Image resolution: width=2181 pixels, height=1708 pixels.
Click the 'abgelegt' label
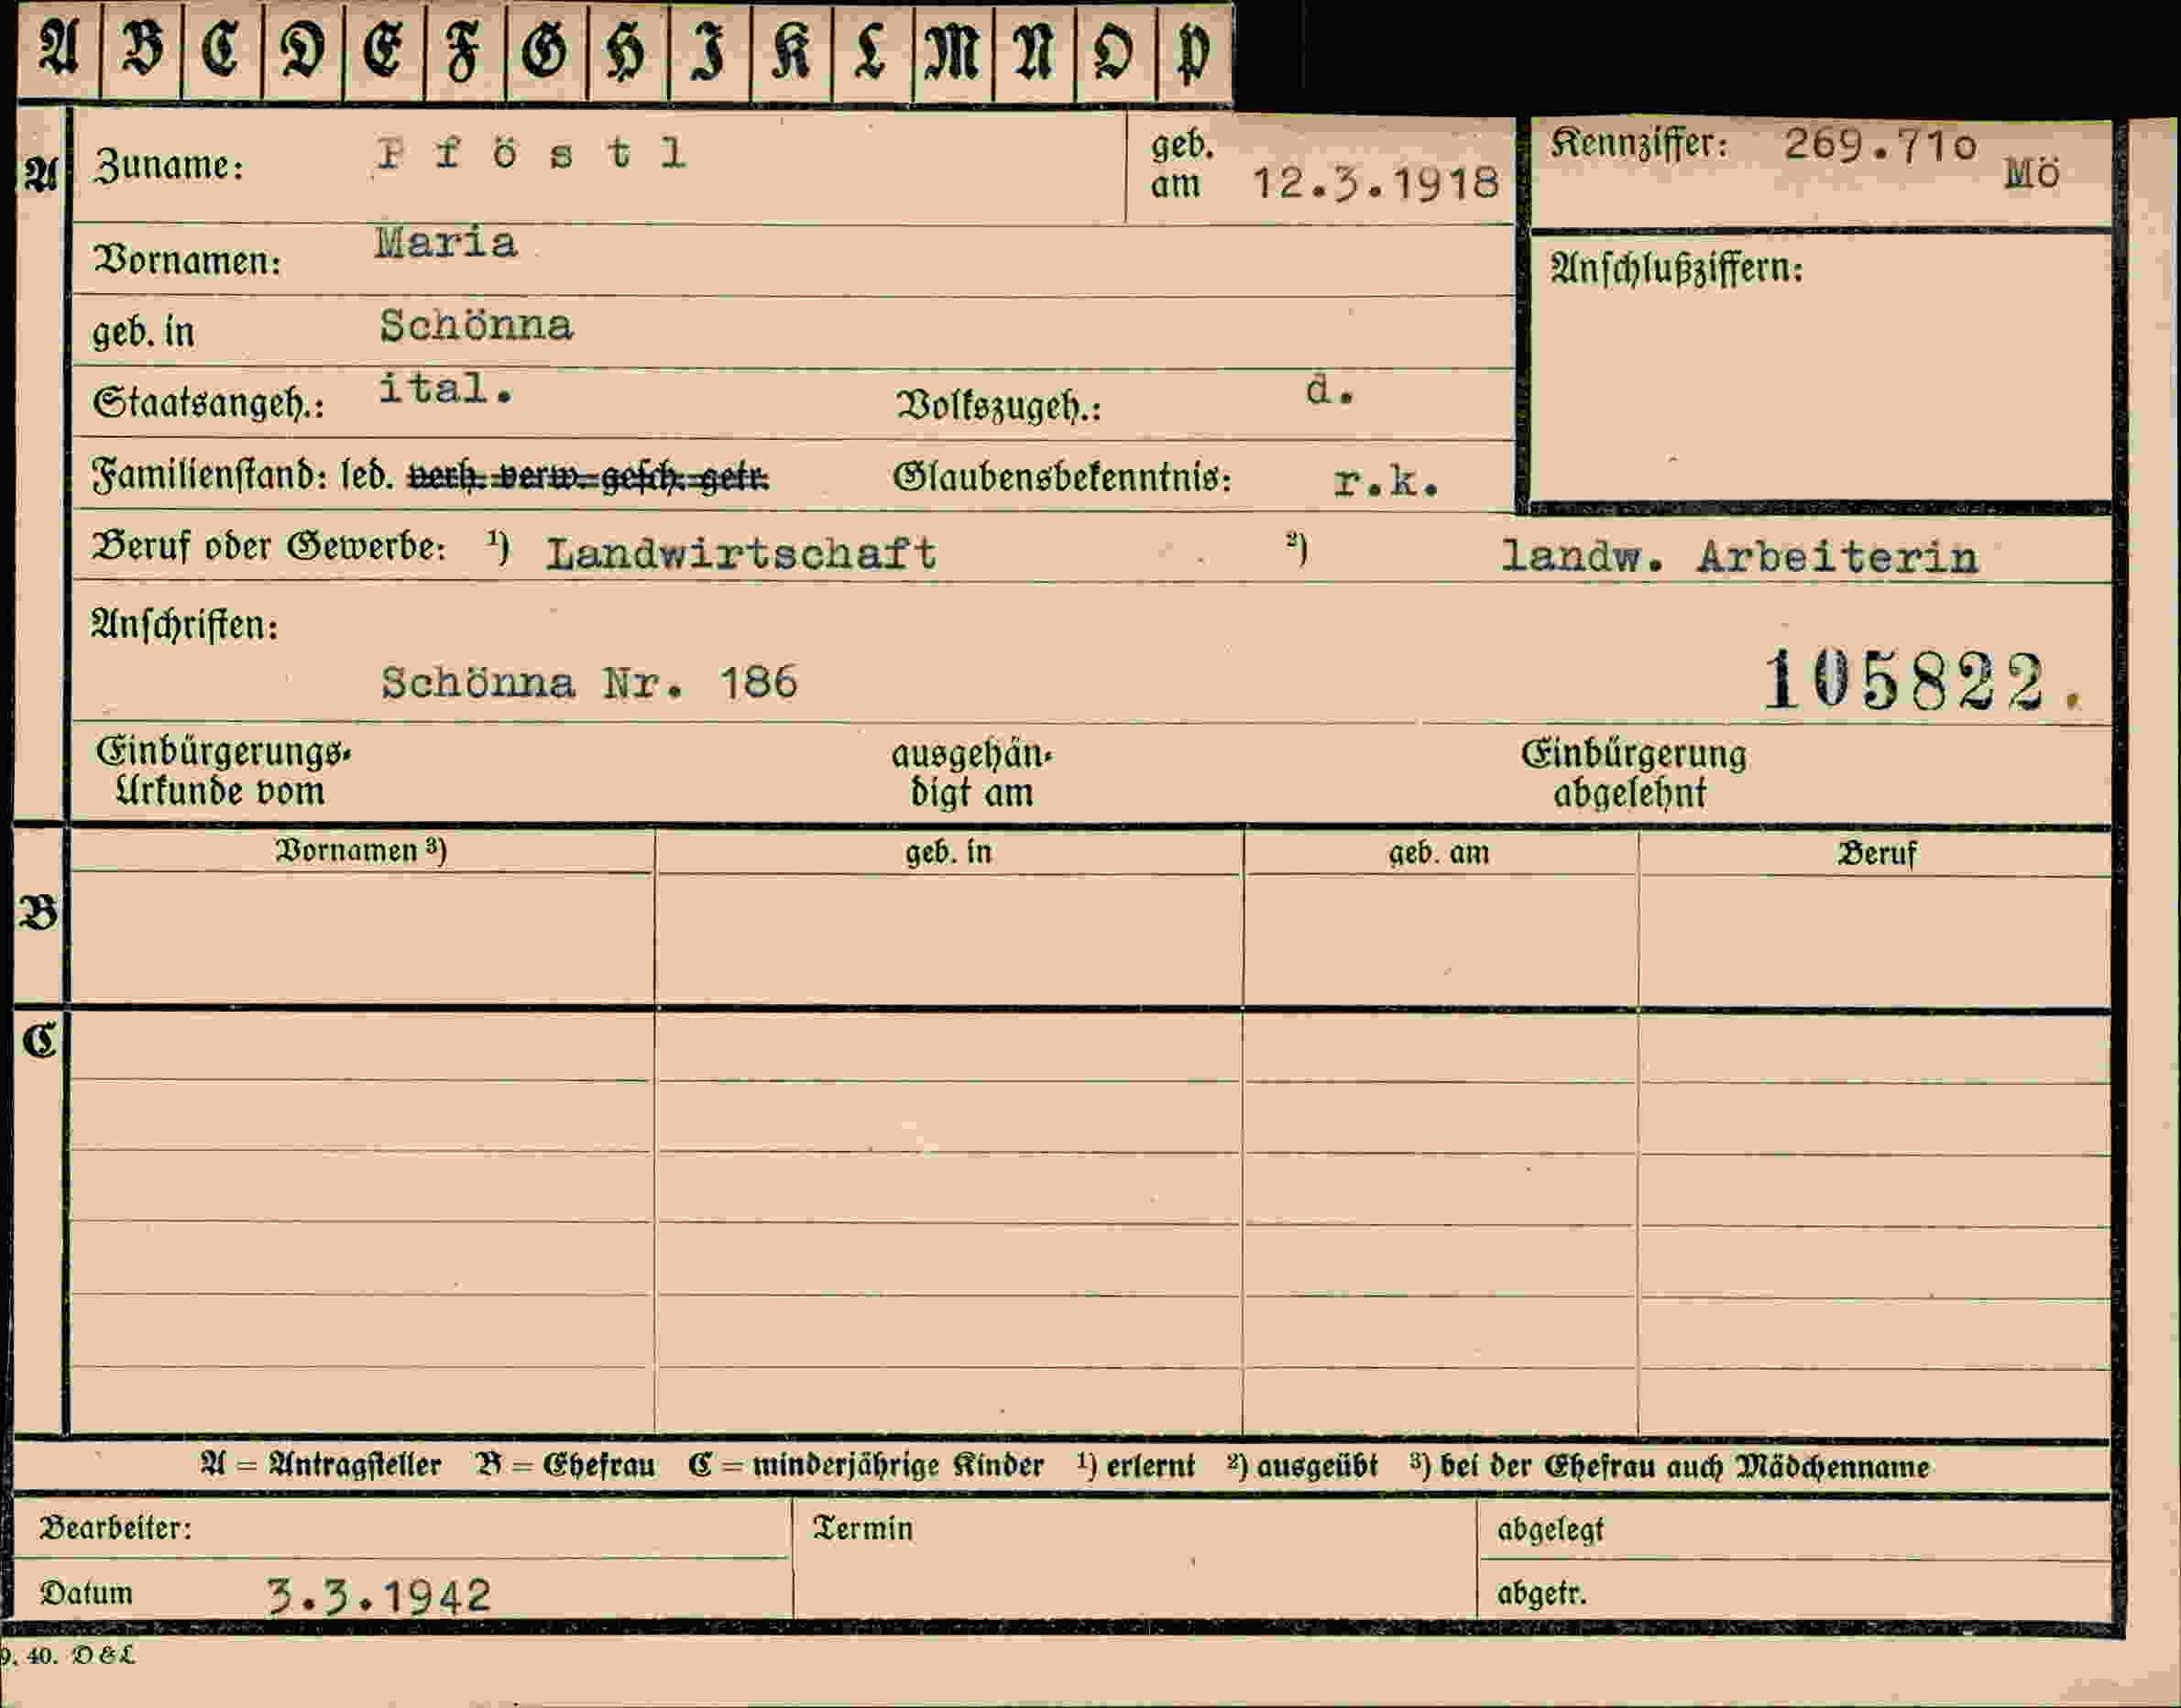coord(1550,1529)
